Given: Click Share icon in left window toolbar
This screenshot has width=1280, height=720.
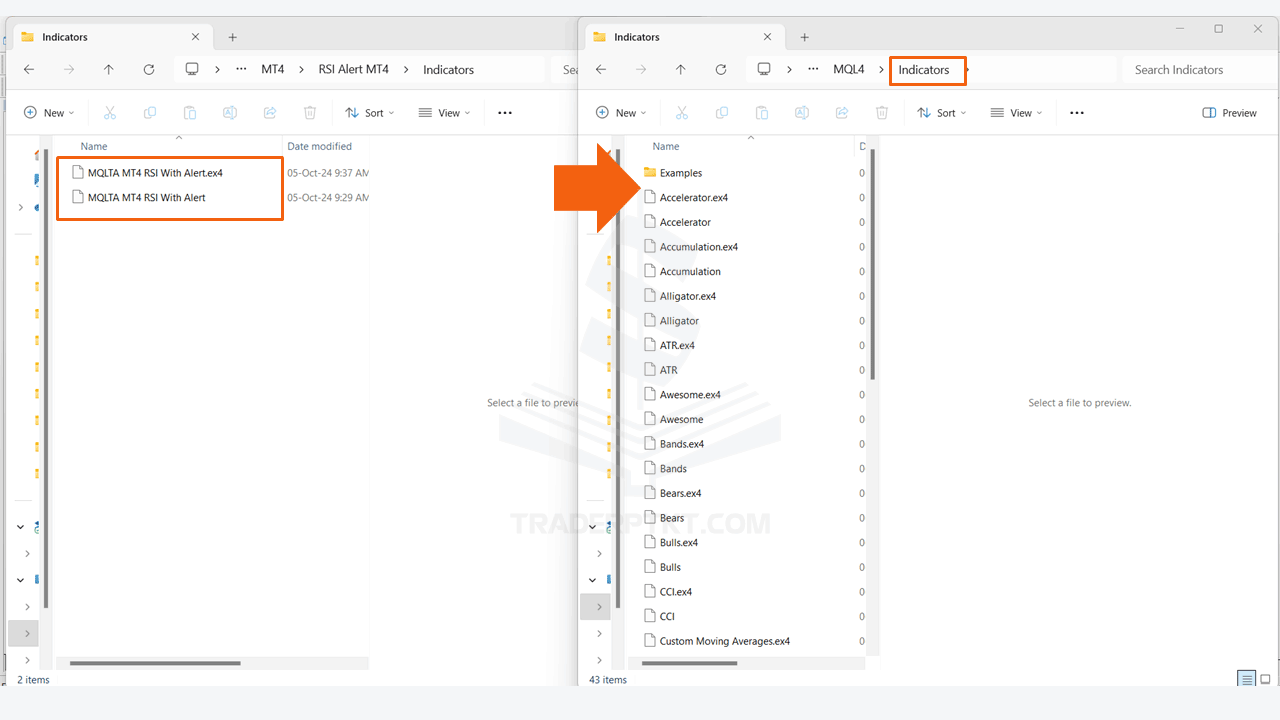Looking at the screenshot, I should [x=270, y=113].
